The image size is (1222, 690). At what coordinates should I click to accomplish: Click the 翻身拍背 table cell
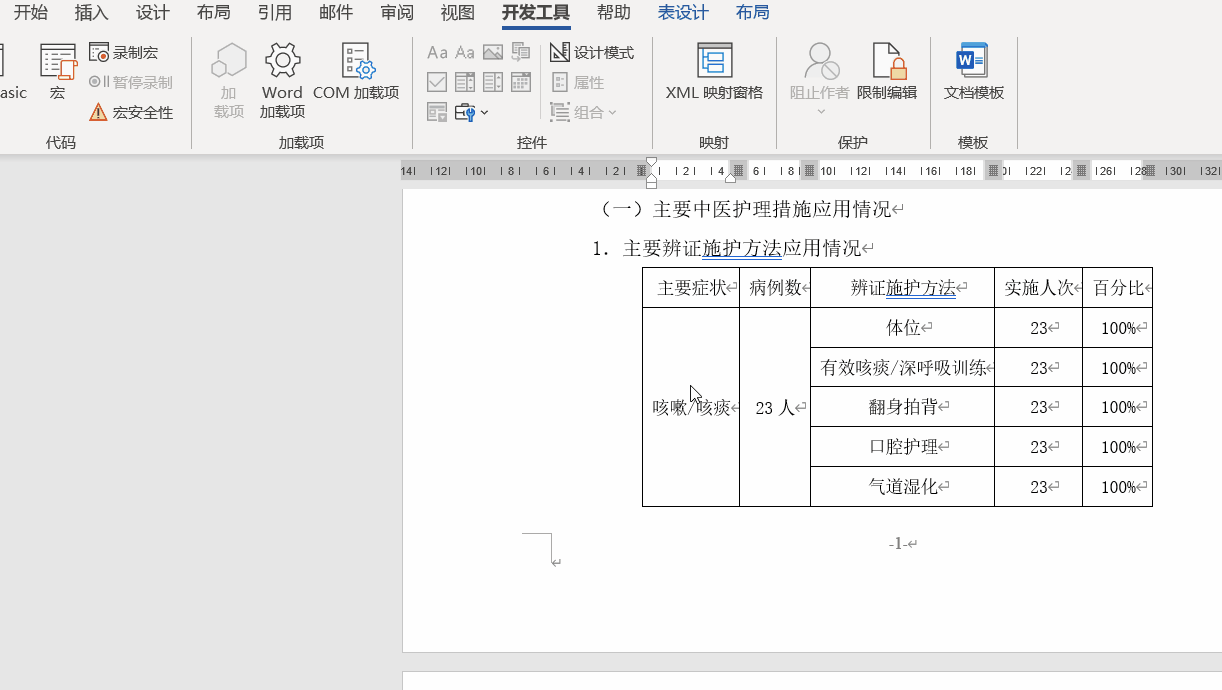[903, 407]
